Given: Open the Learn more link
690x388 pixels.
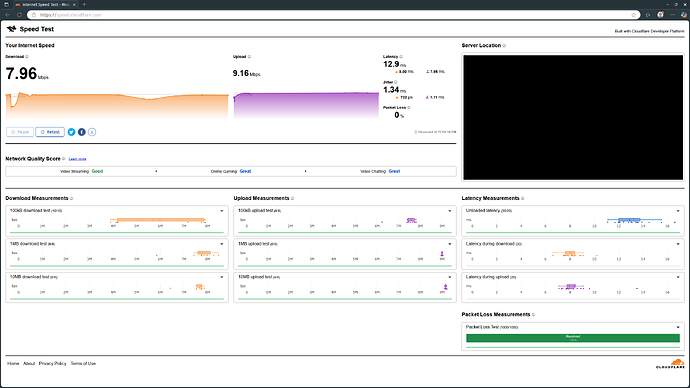Looking at the screenshot, I should pyautogui.click(x=77, y=159).
